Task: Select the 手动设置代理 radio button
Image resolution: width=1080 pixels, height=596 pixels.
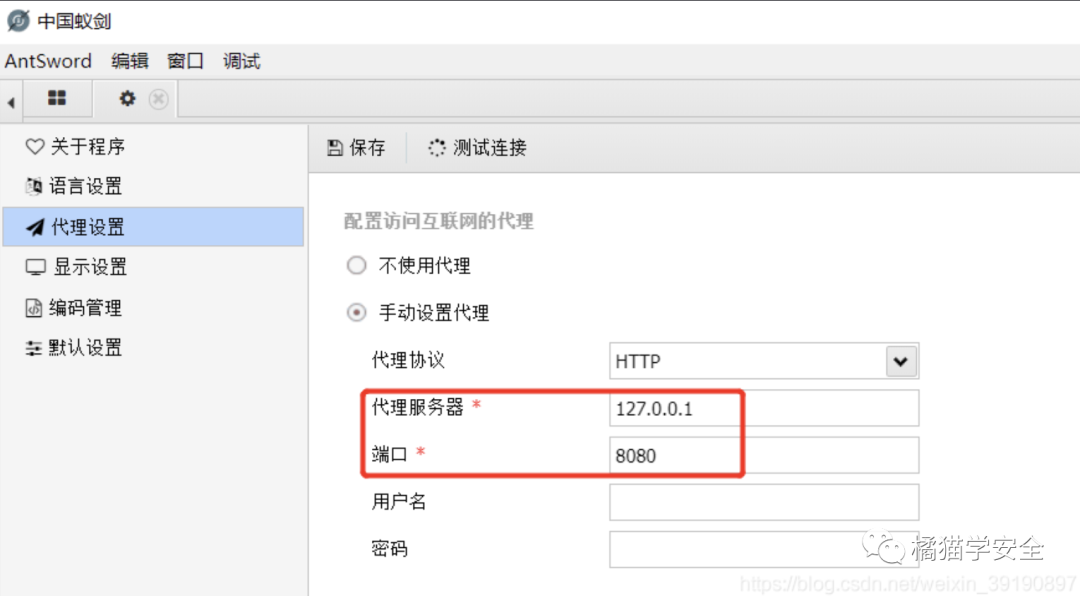Action: [x=356, y=313]
